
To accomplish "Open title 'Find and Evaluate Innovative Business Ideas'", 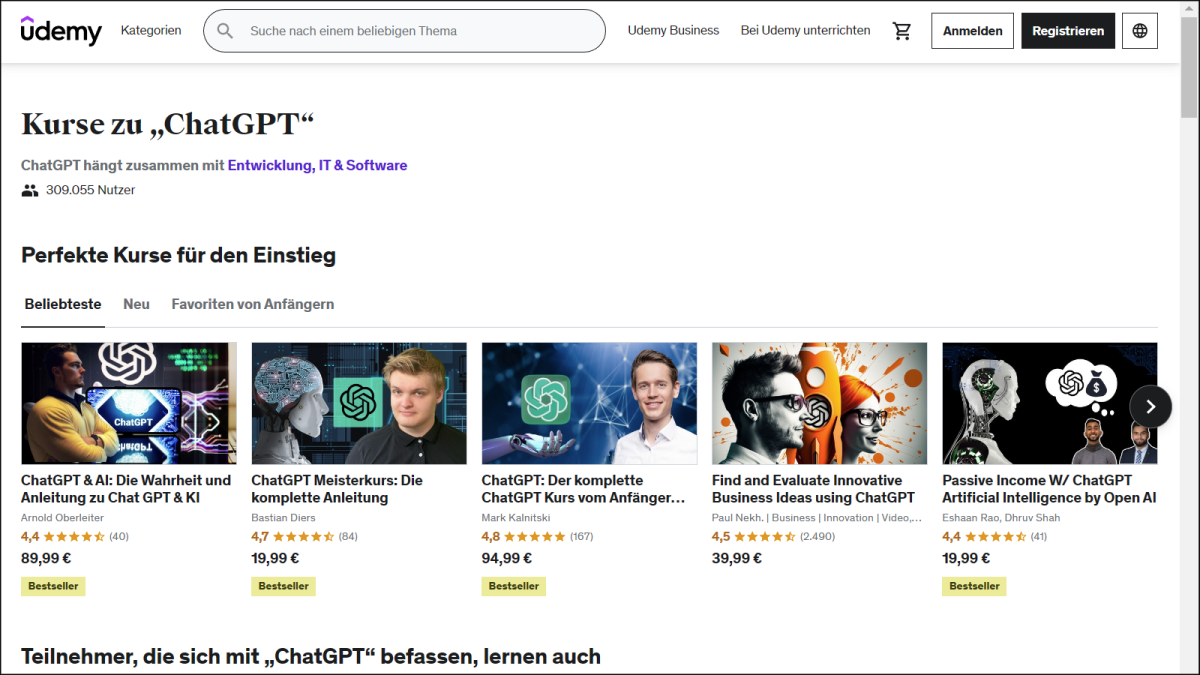I will (x=813, y=489).
